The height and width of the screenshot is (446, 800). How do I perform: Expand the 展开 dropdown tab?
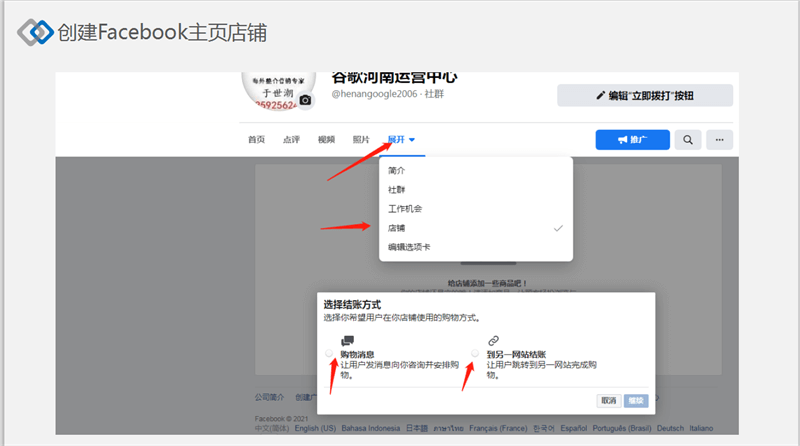point(401,139)
